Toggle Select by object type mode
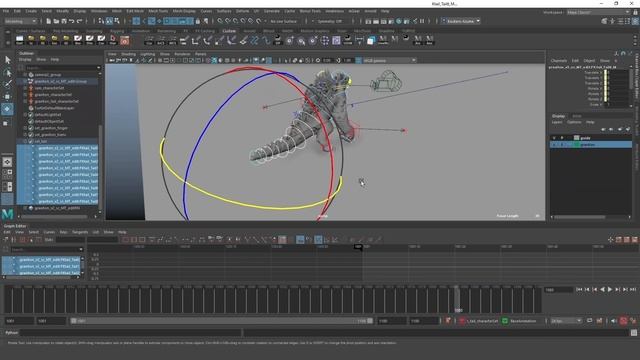The height and width of the screenshot is (360, 640). point(109,21)
